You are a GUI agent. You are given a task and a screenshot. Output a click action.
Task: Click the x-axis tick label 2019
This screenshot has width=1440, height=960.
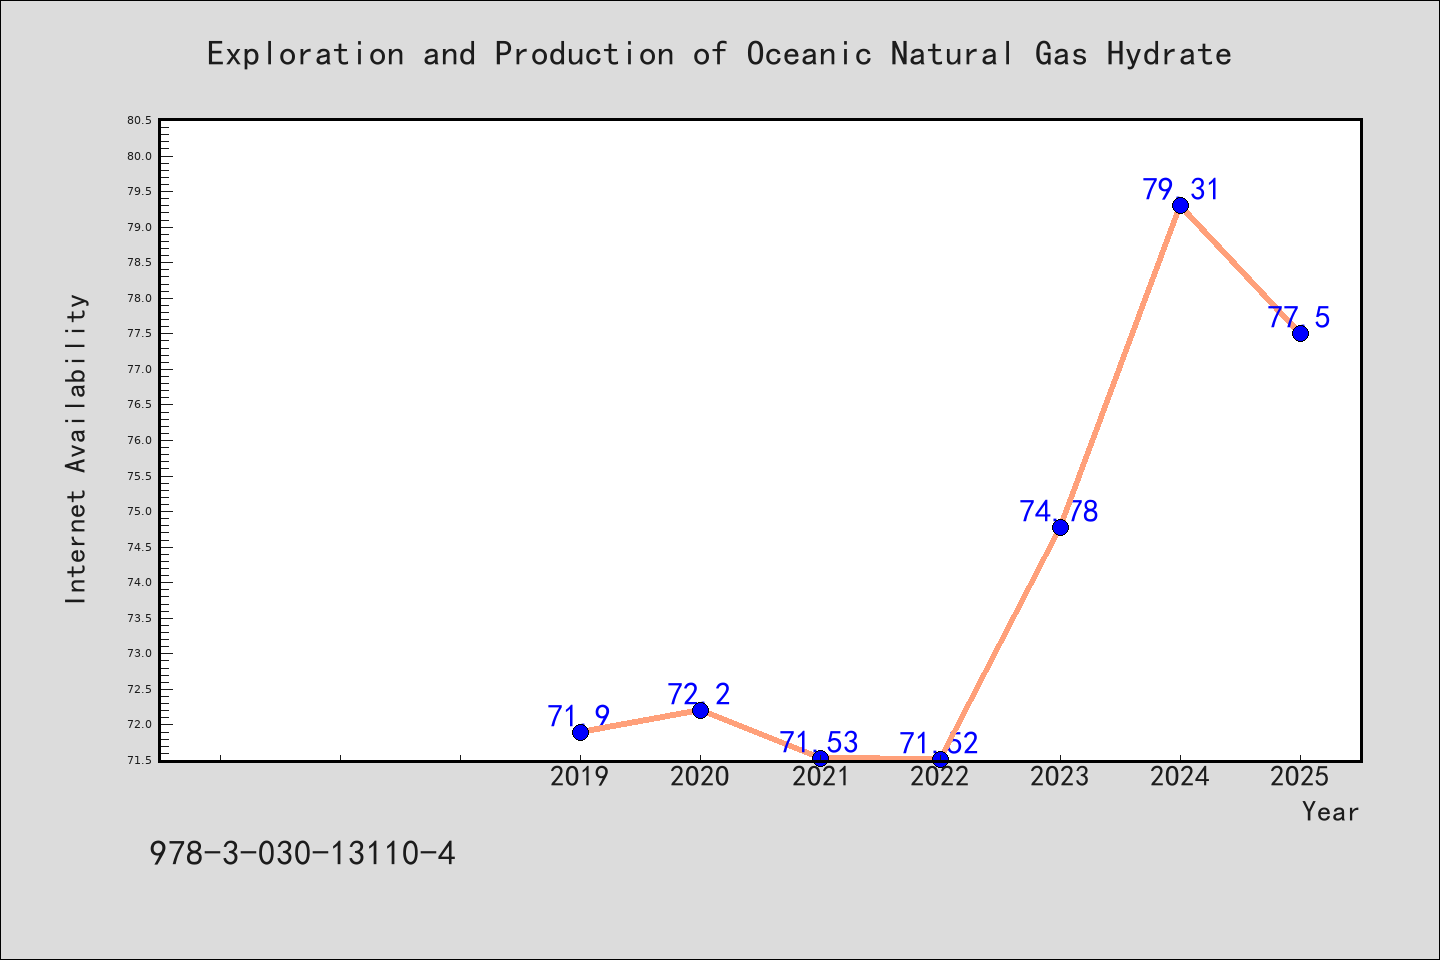click(x=580, y=776)
